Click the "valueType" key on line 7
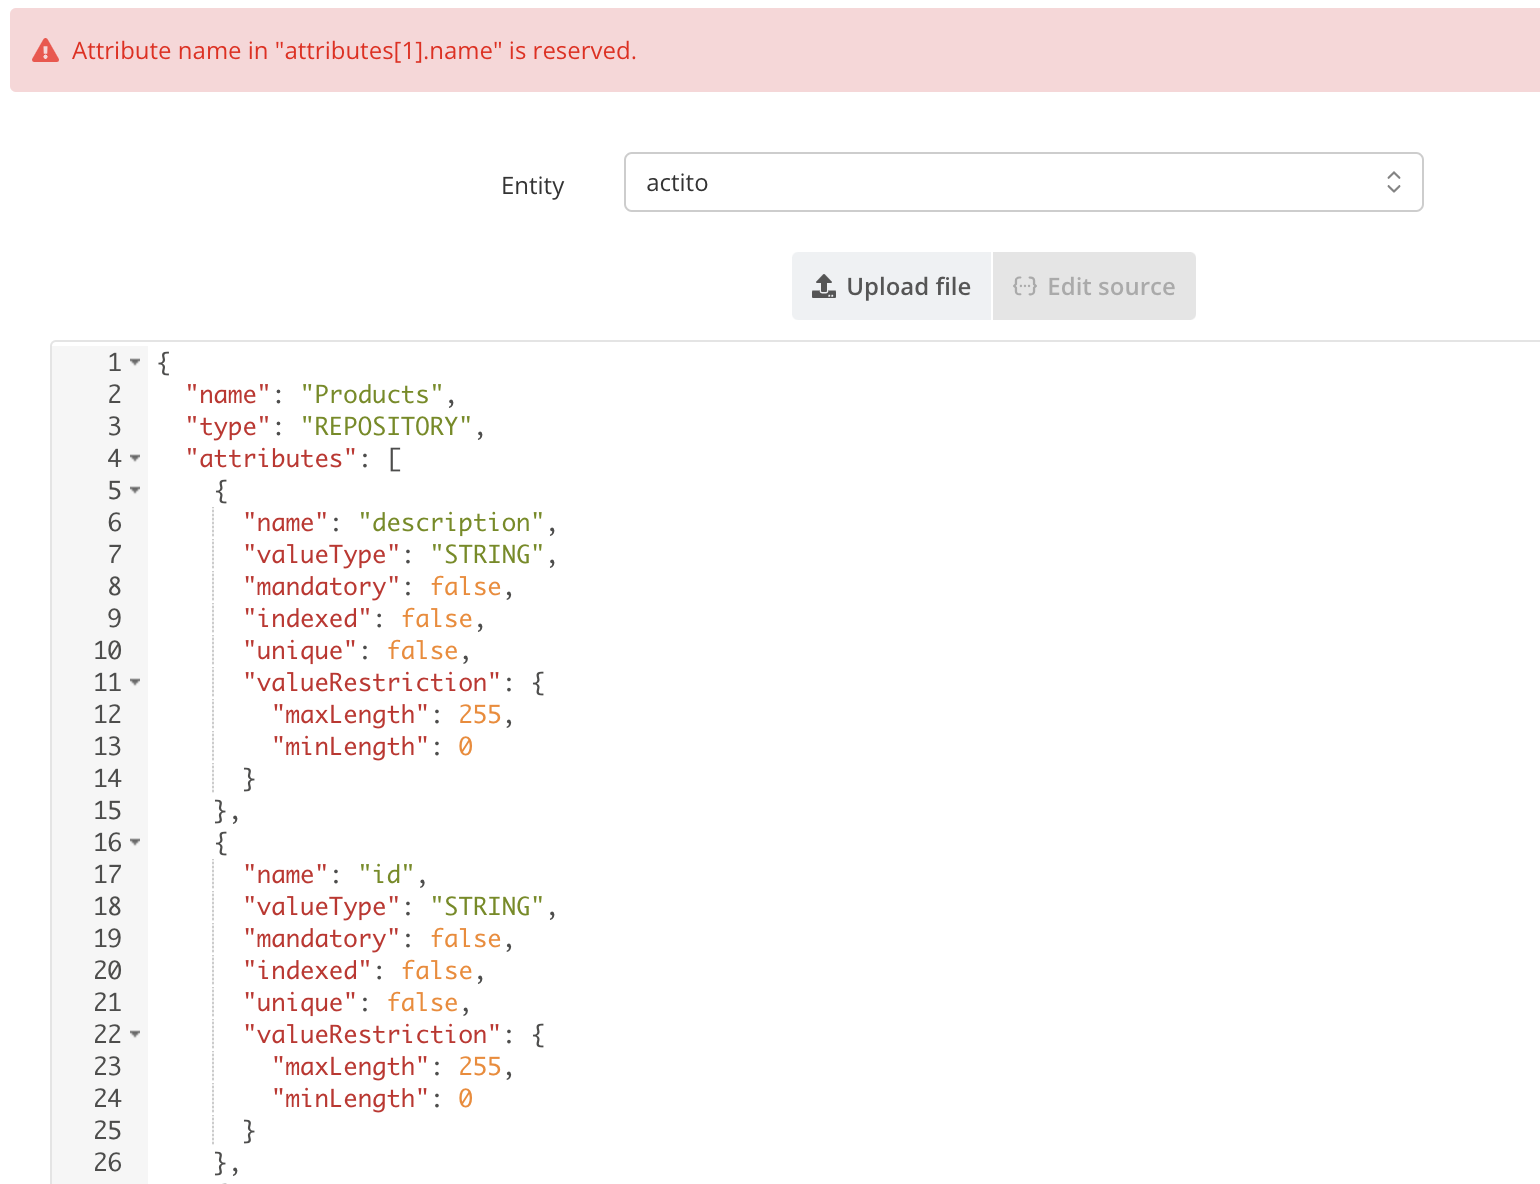 [x=322, y=555]
